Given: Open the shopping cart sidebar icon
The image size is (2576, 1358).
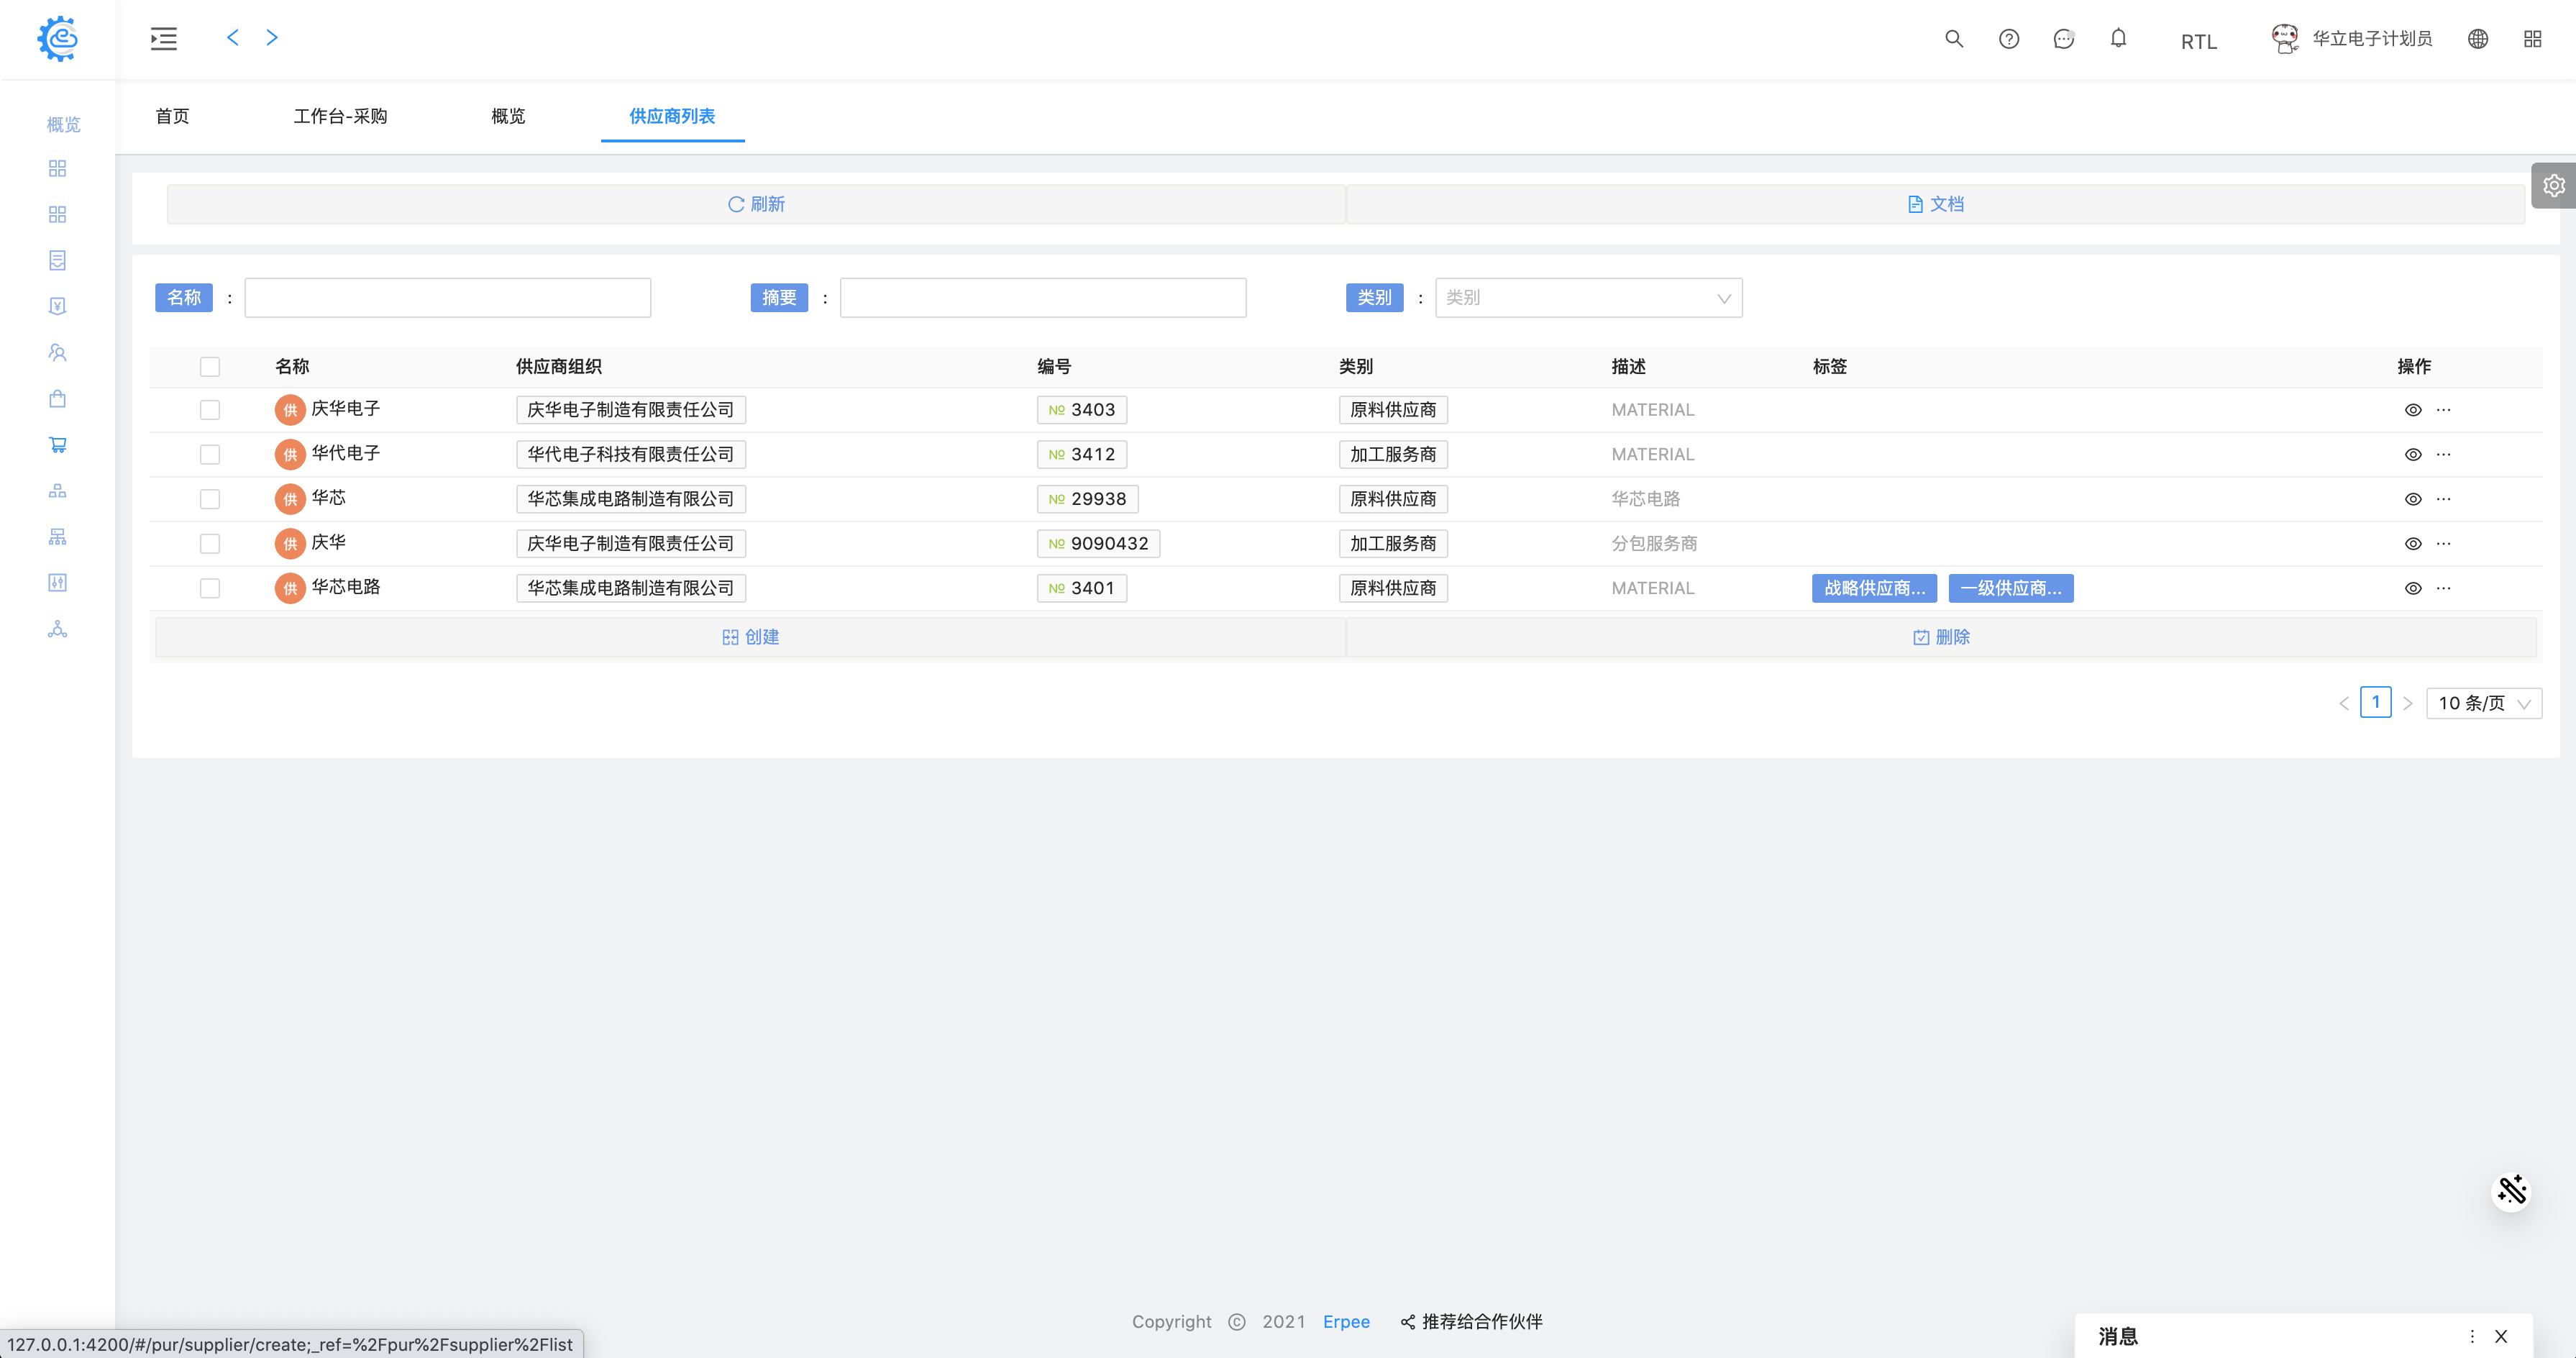Looking at the screenshot, I should 57,445.
